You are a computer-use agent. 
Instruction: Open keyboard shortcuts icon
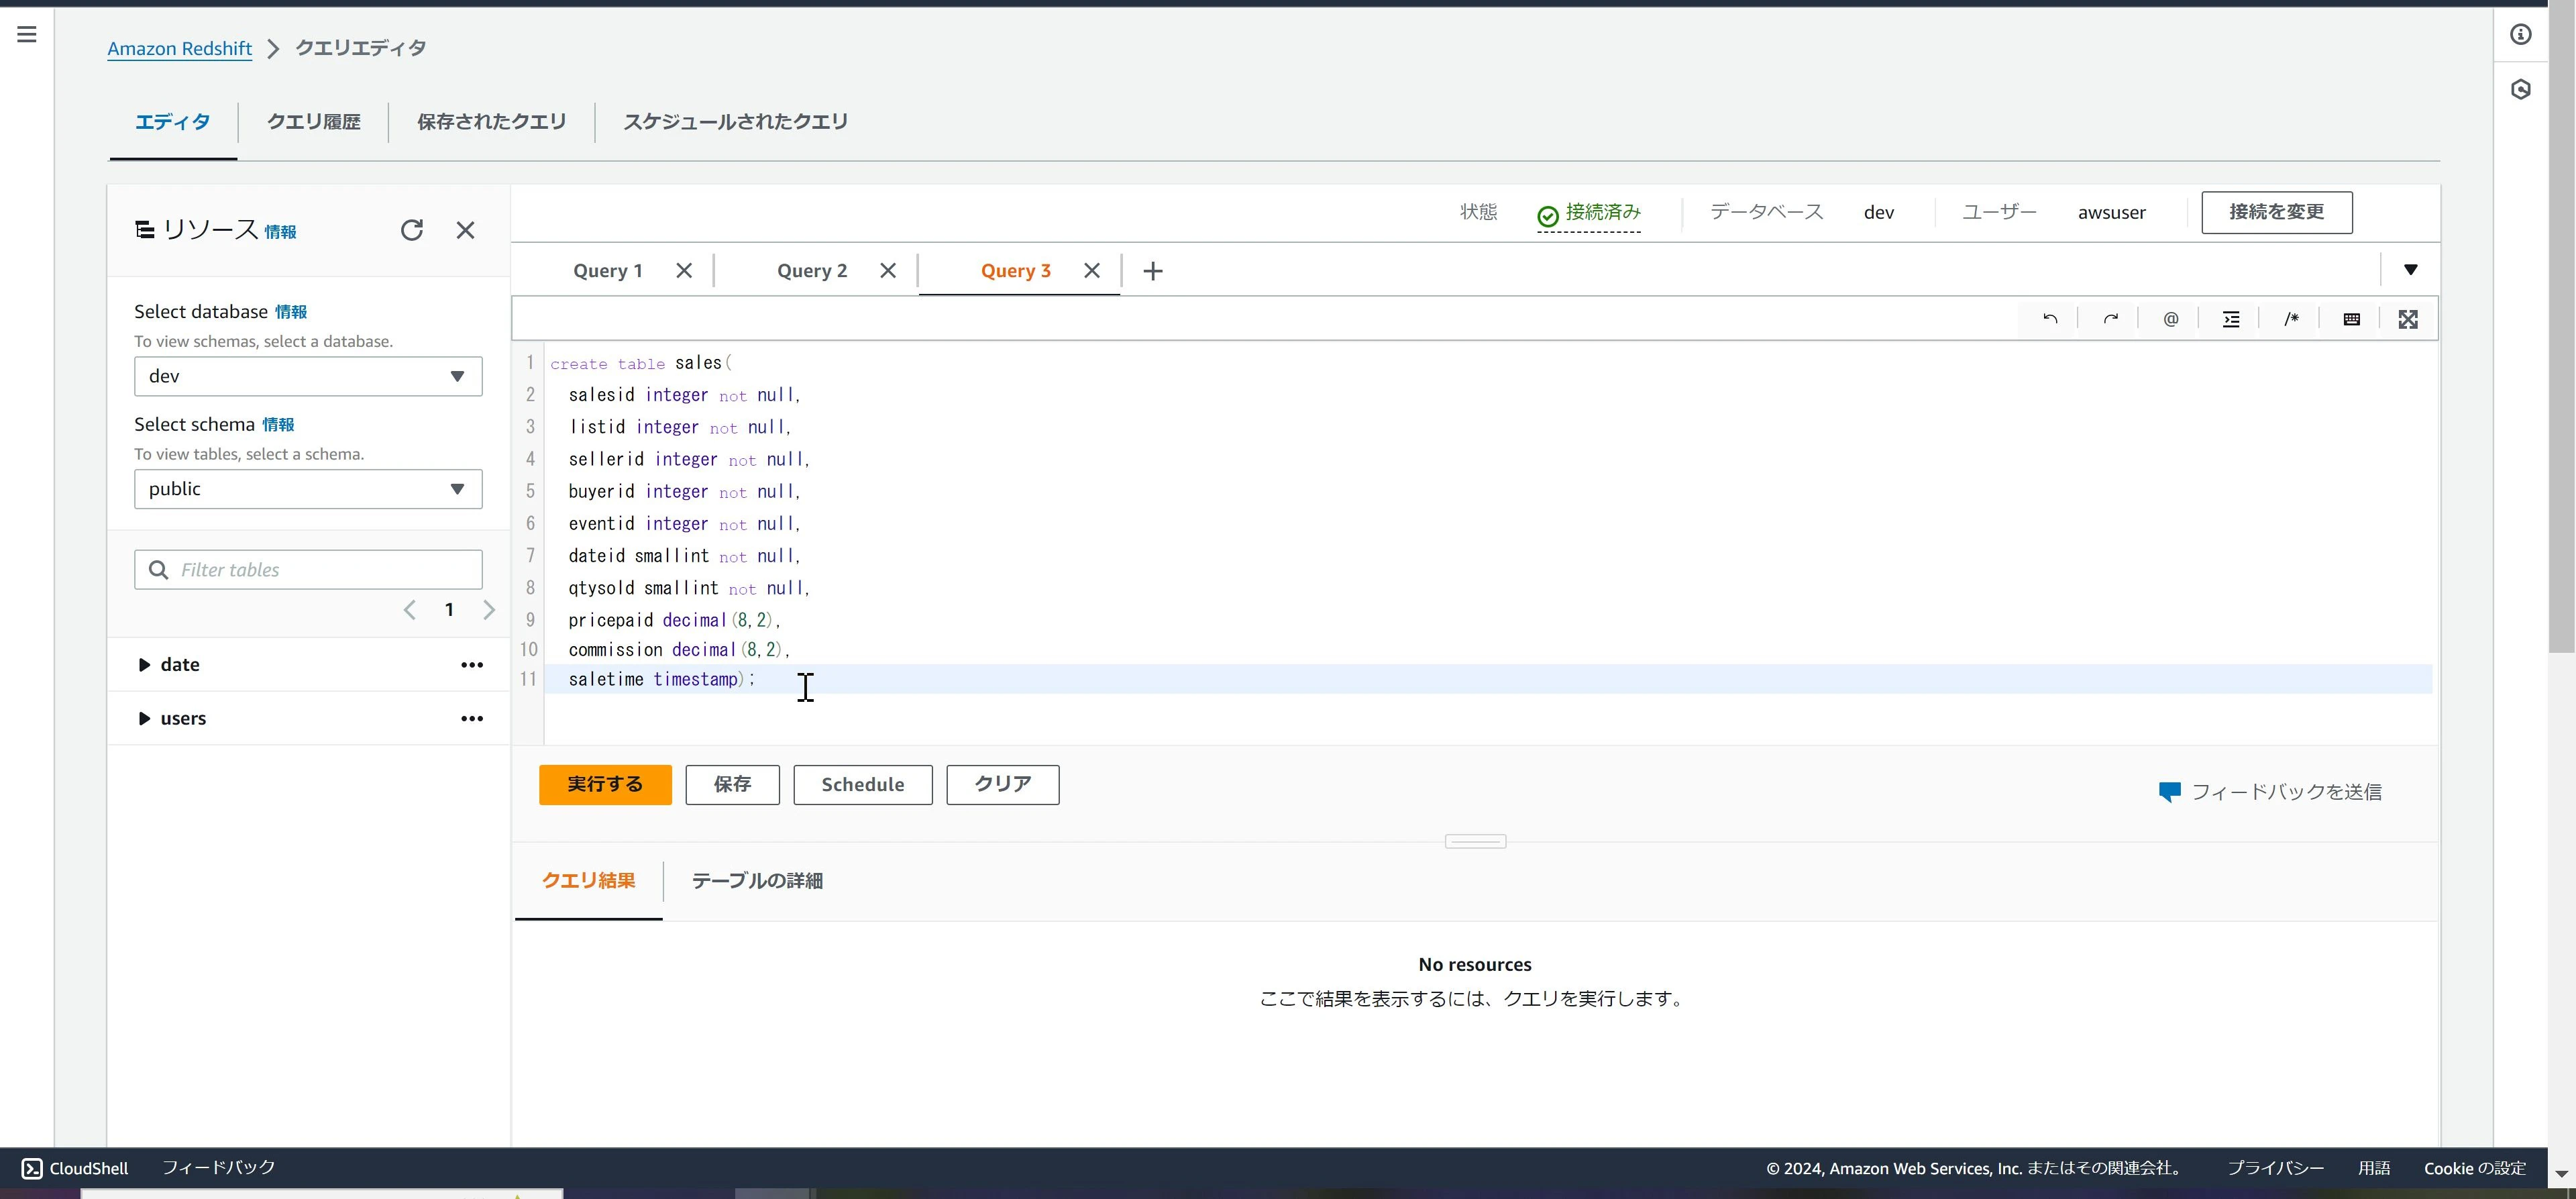pyautogui.click(x=2351, y=319)
